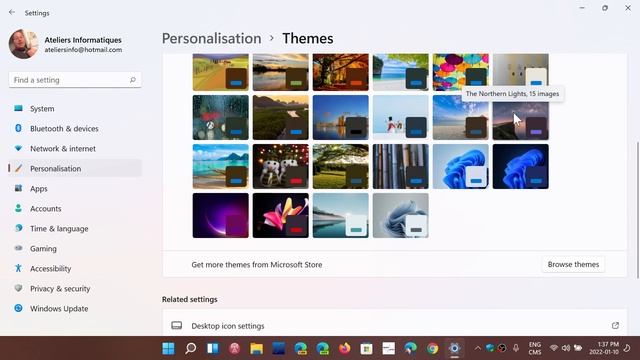Select the snowmen with festive lights theme
This screenshot has height=360, width=640.
pos(280,167)
